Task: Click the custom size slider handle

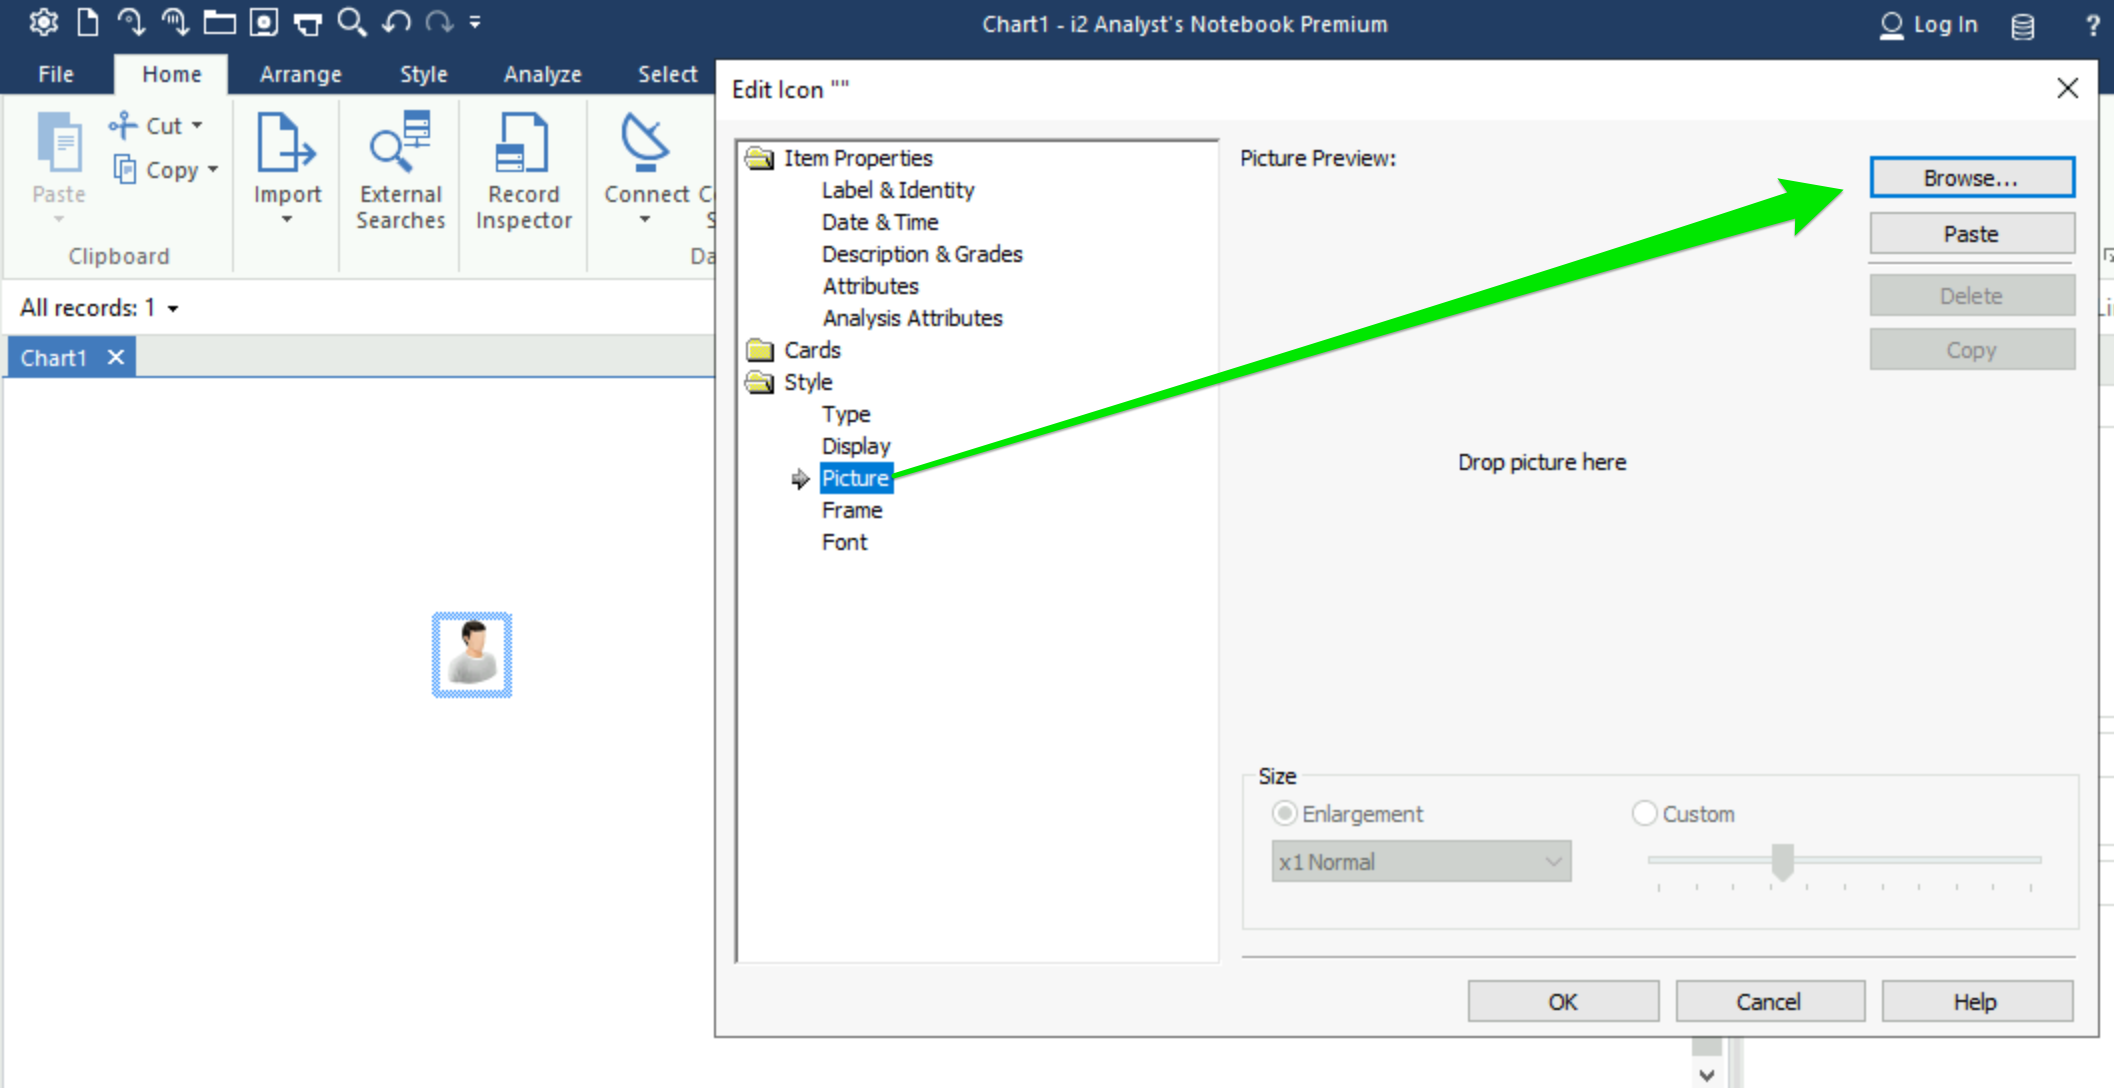Action: tap(1782, 861)
